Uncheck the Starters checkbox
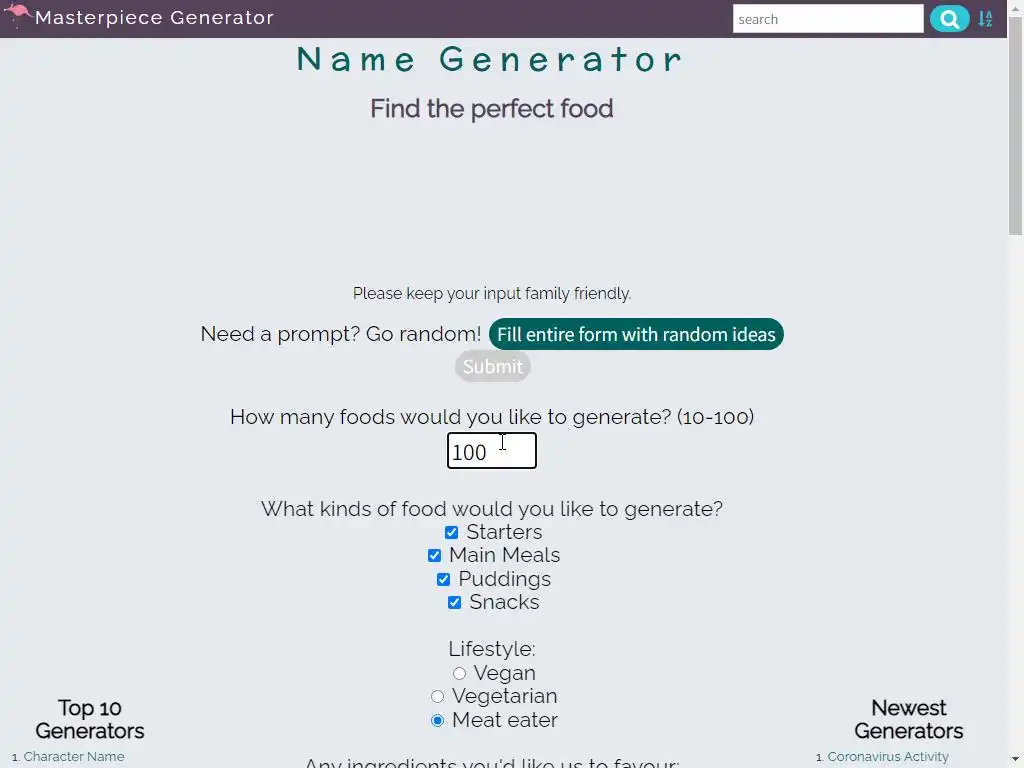1024x768 pixels. coord(452,533)
